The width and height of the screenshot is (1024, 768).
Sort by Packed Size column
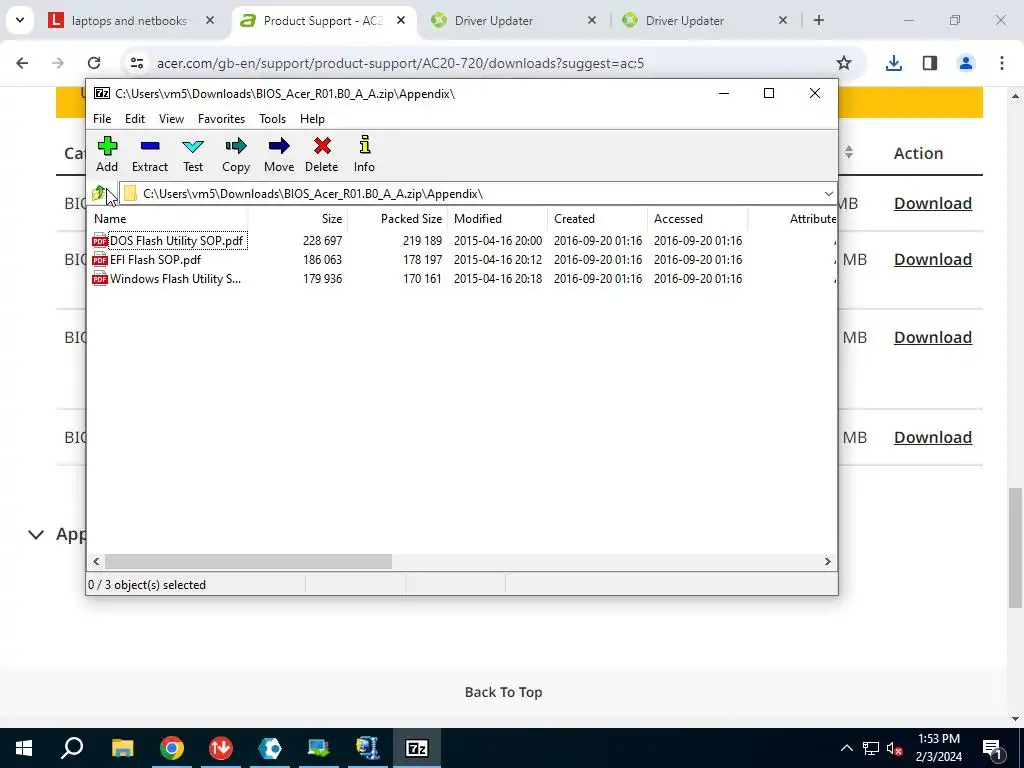click(x=398, y=219)
